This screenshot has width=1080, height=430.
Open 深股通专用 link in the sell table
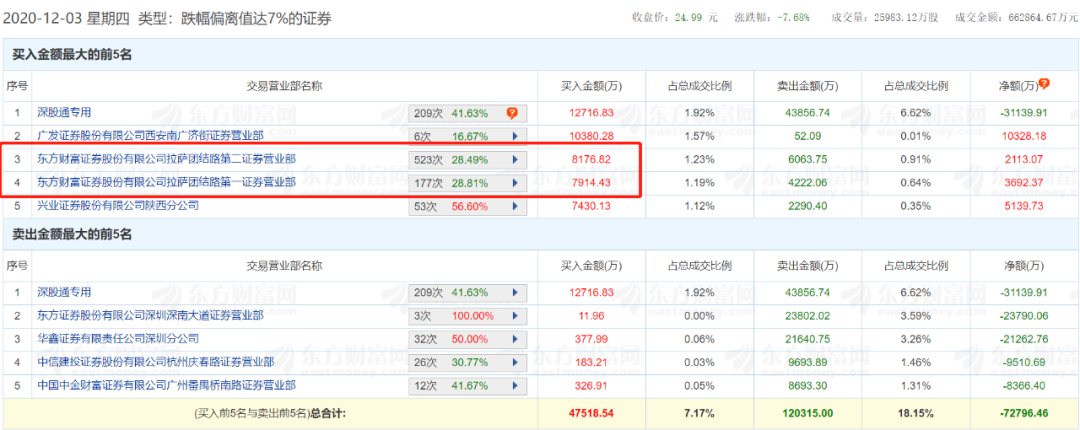pos(63,292)
